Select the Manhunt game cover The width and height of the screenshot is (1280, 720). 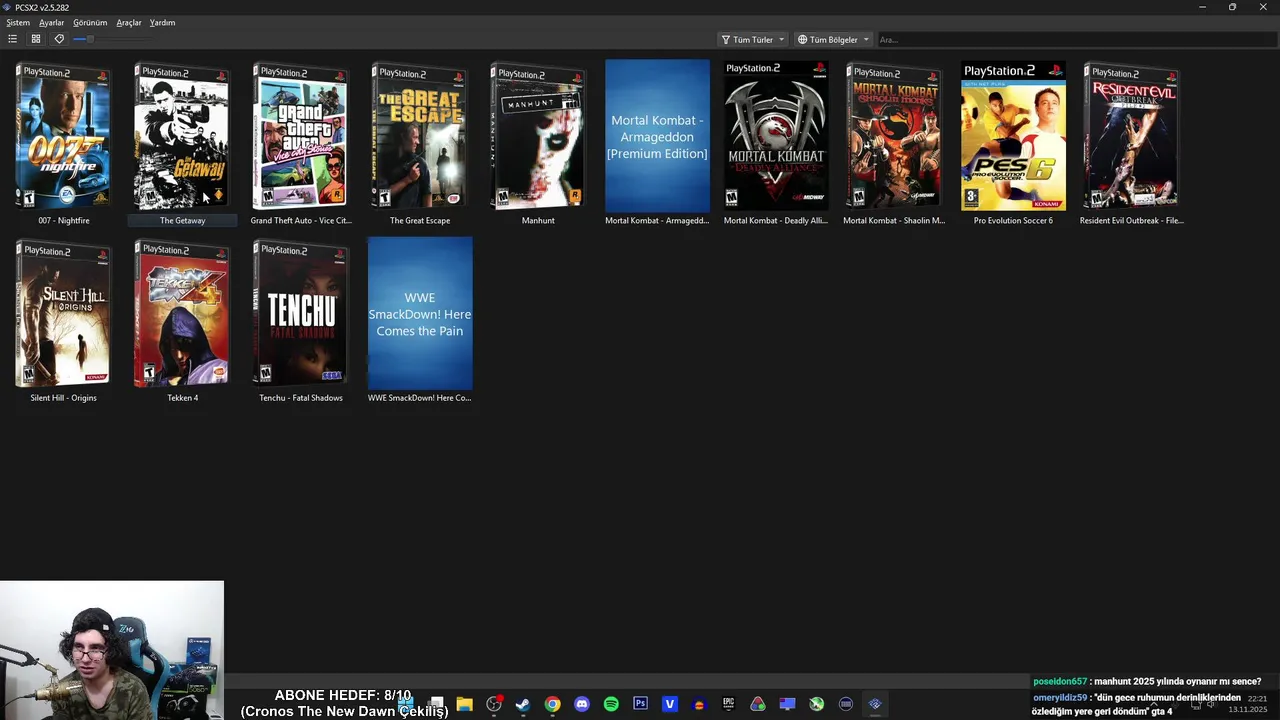coord(538,136)
